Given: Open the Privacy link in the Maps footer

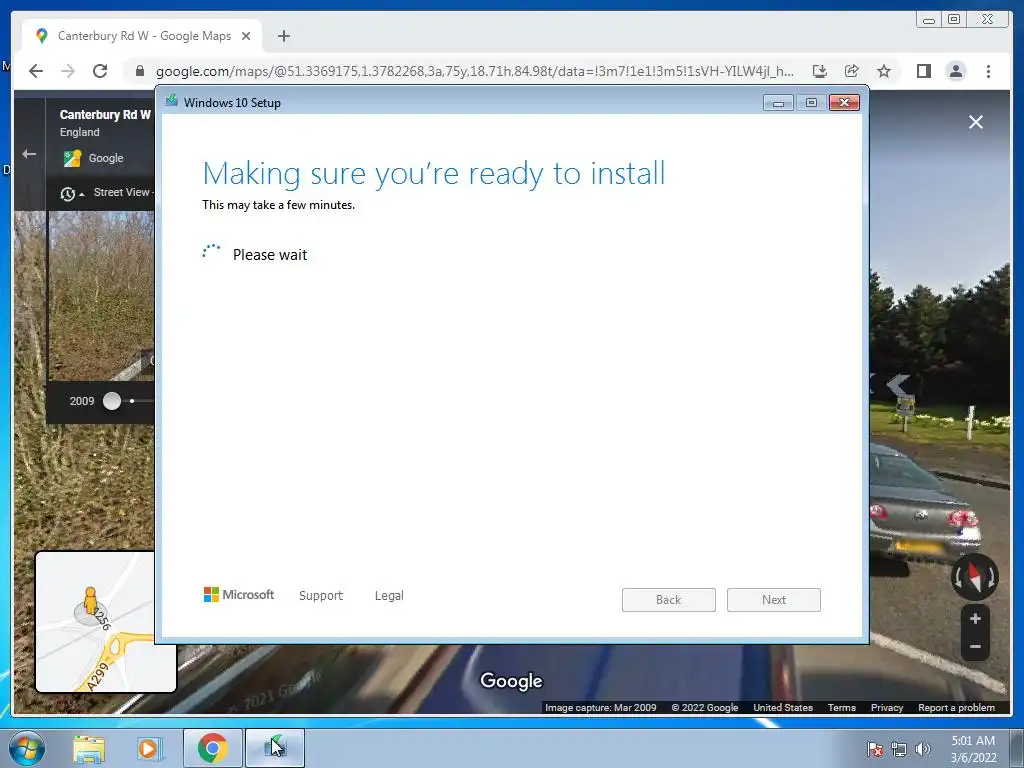Looking at the screenshot, I should [887, 707].
